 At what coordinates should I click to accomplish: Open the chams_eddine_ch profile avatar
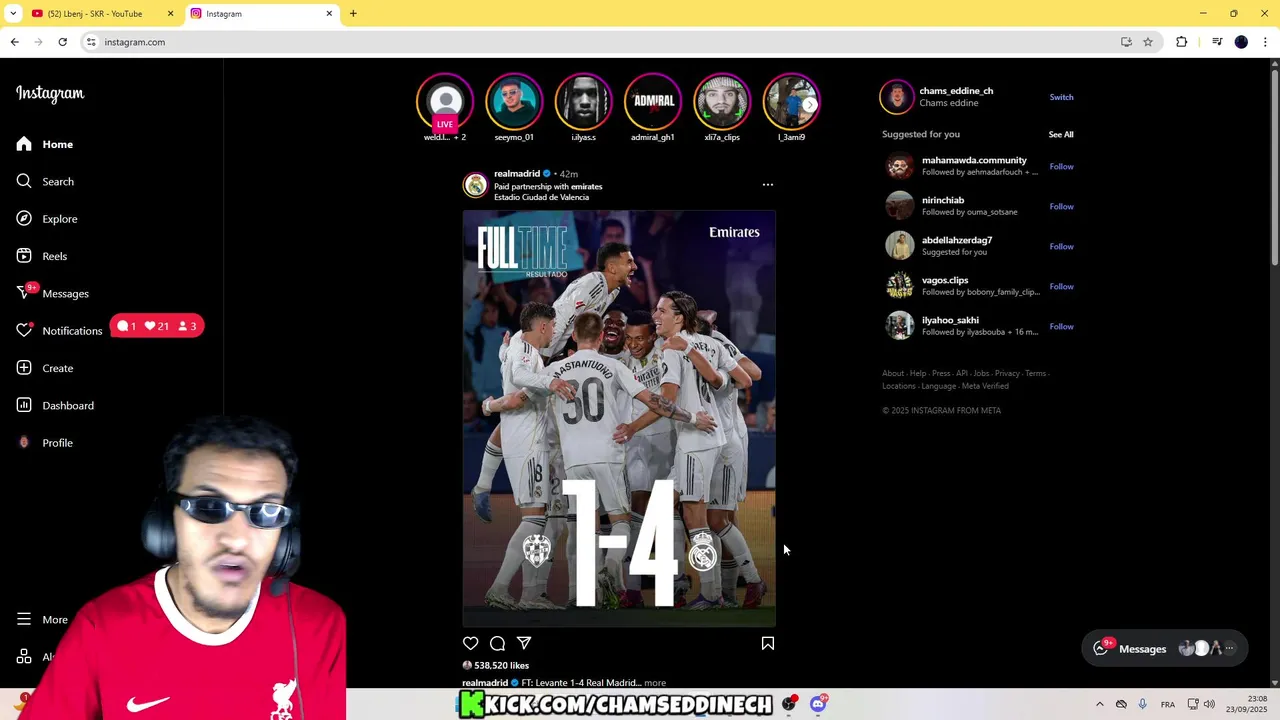[897, 97]
